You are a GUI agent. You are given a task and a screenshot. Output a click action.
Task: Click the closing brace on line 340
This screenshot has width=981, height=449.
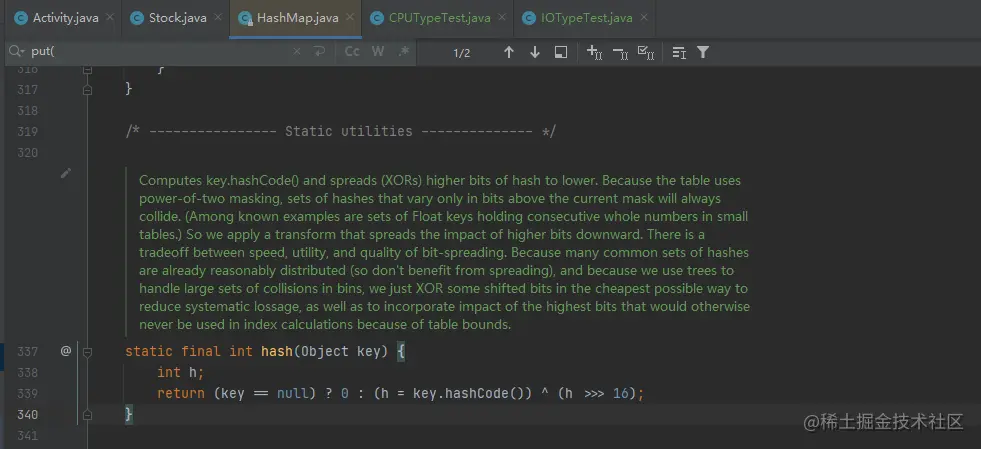click(129, 414)
